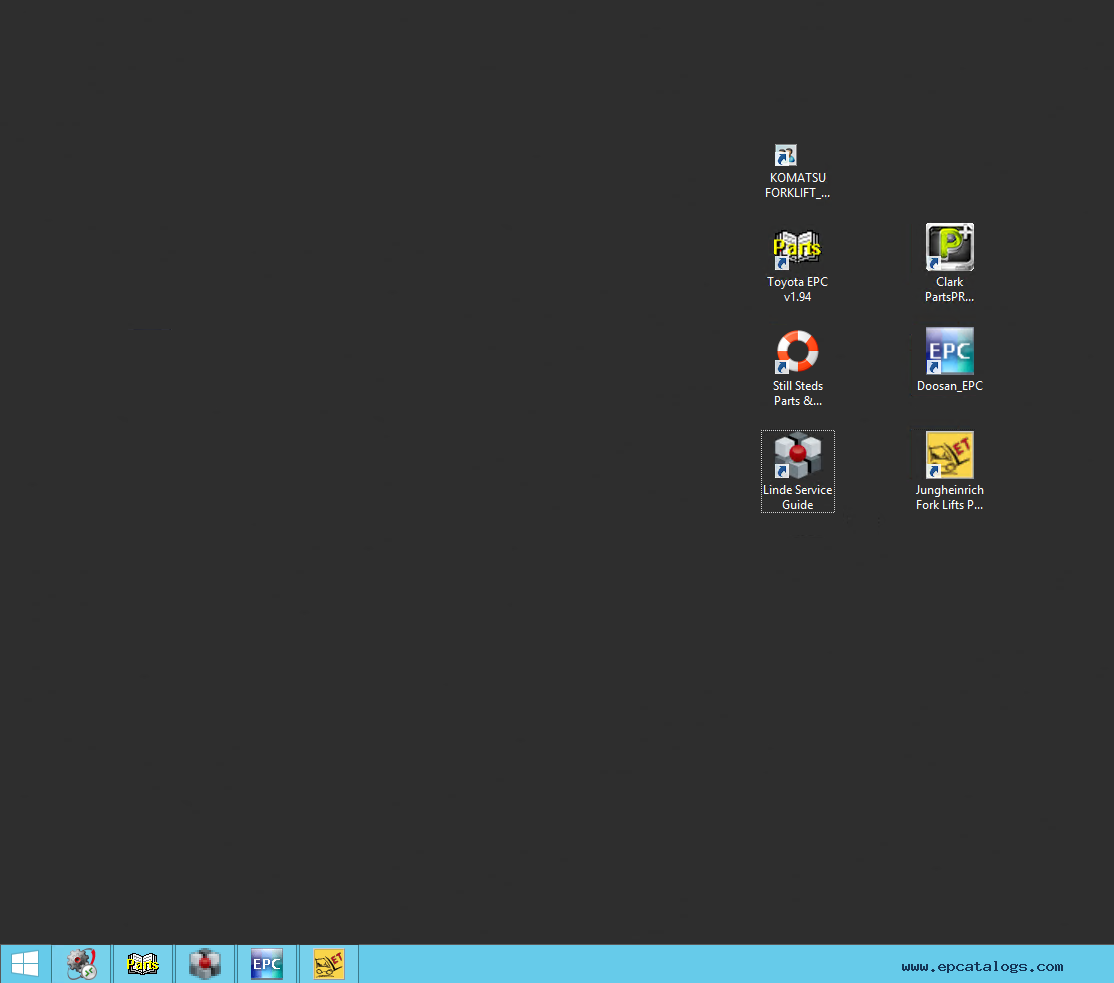Click the 'Clark PartsPR...' text label
The image size is (1114, 983).
point(949,289)
